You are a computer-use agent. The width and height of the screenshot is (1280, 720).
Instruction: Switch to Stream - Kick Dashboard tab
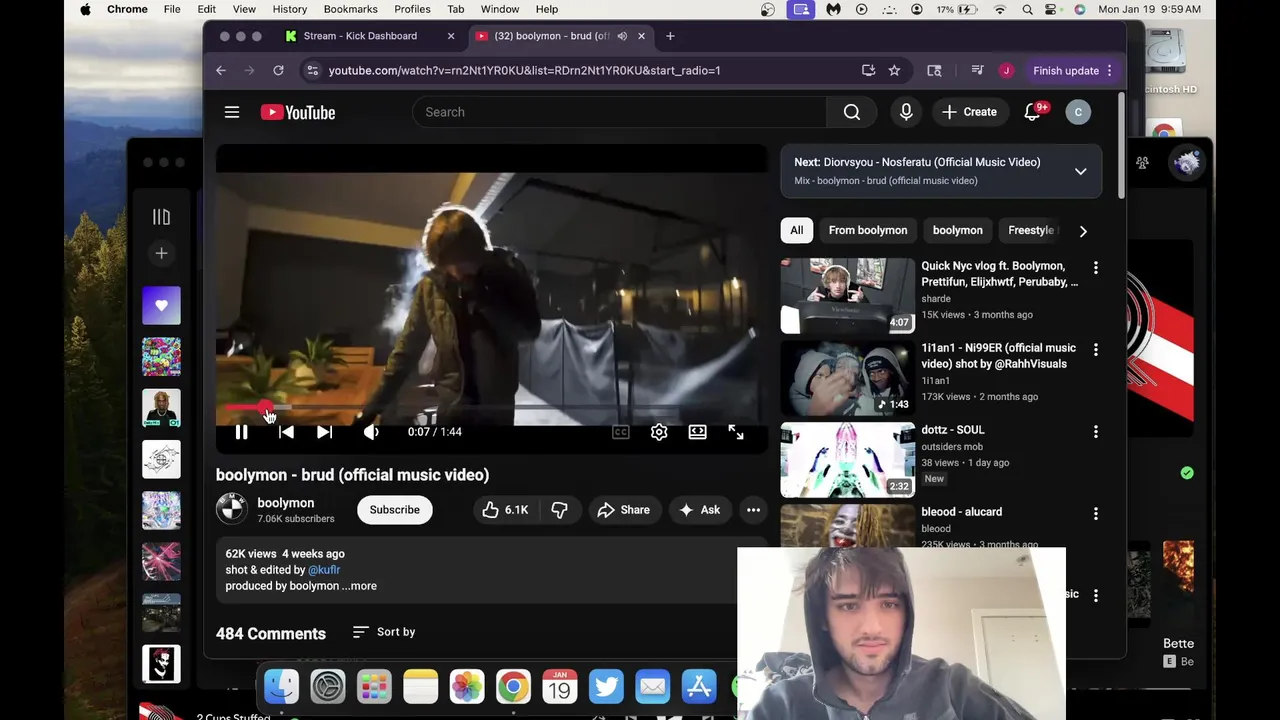pyautogui.click(x=361, y=36)
